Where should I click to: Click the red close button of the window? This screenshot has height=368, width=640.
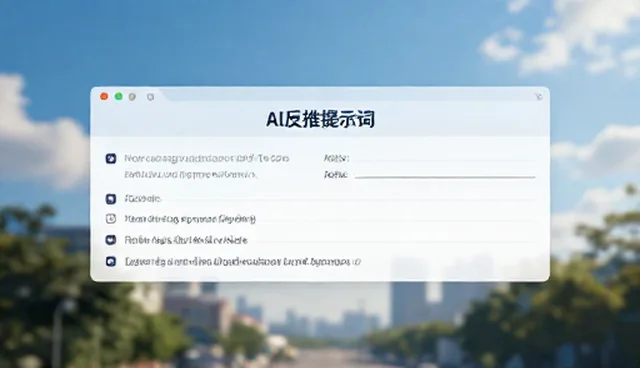click(104, 96)
